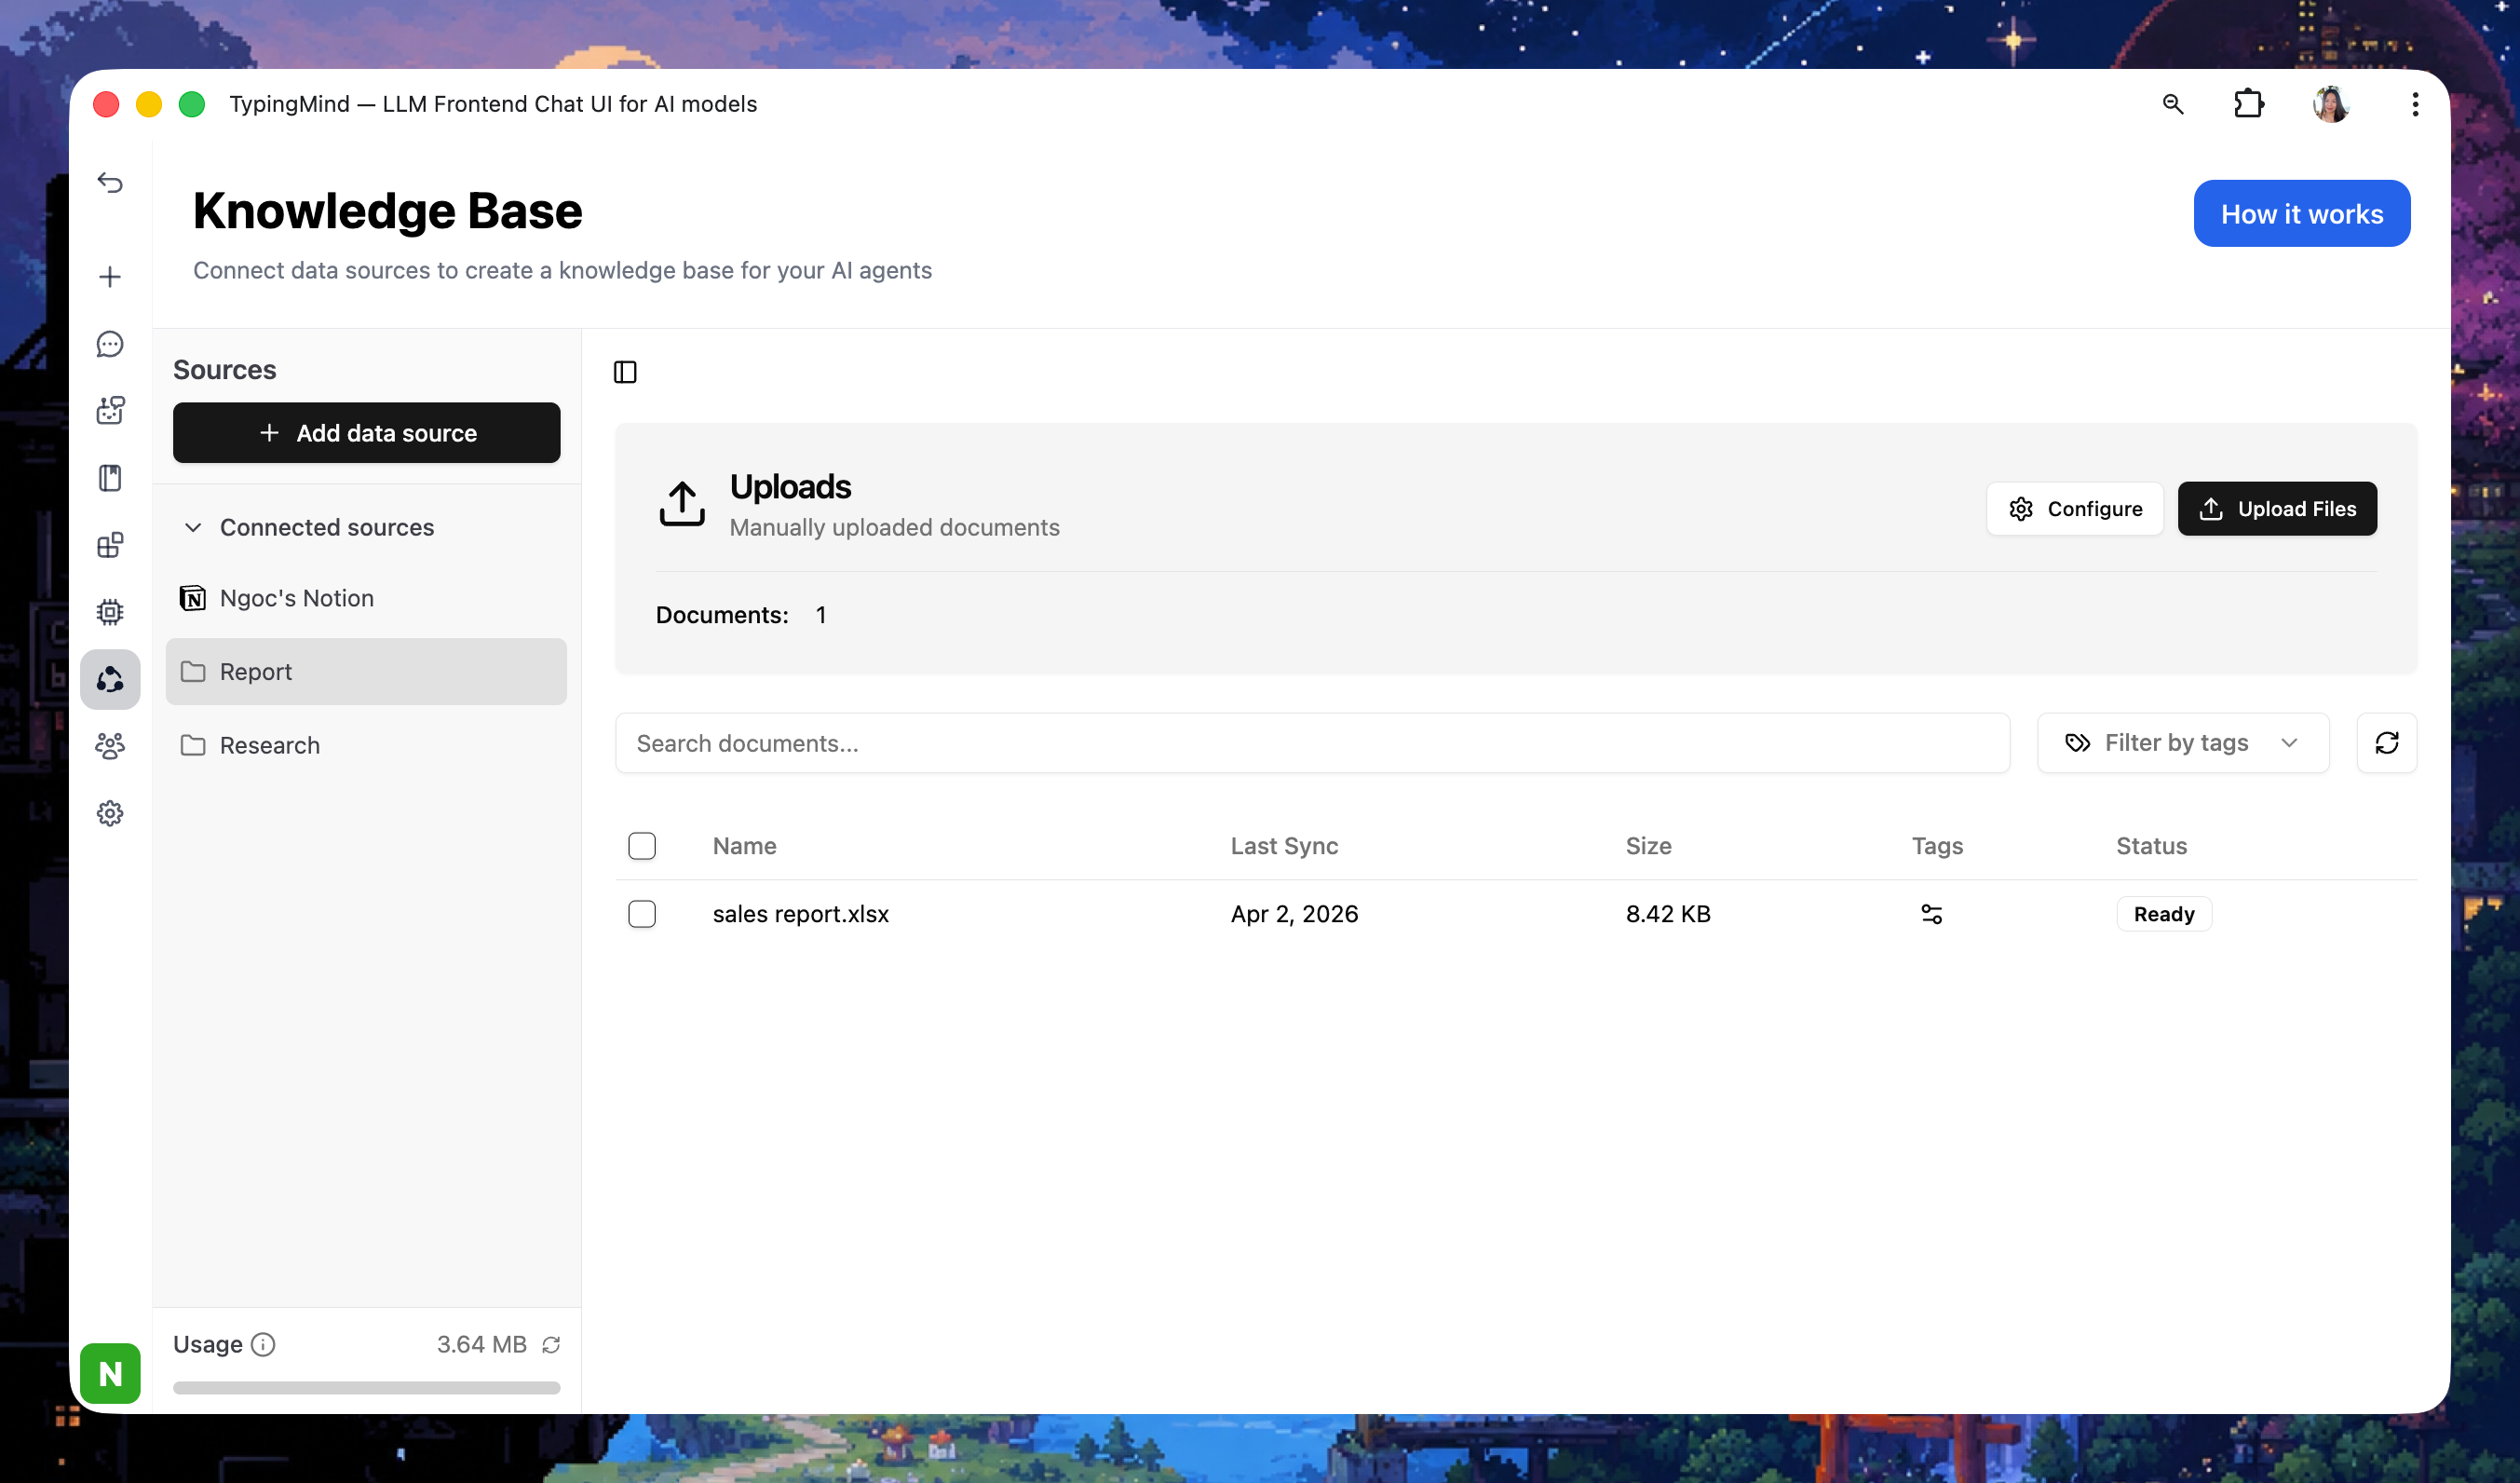This screenshot has height=1483, width=2520.
Task: Refresh the documents list
Action: pyautogui.click(x=2387, y=743)
